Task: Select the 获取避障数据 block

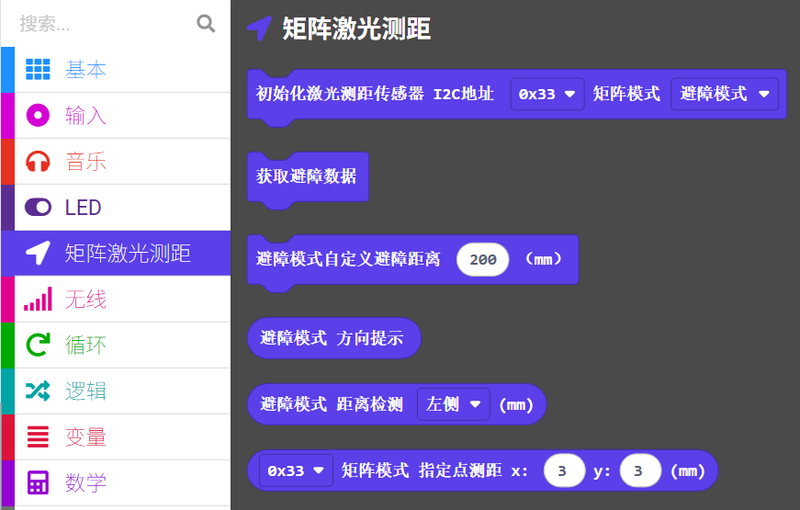Action: click(x=307, y=176)
